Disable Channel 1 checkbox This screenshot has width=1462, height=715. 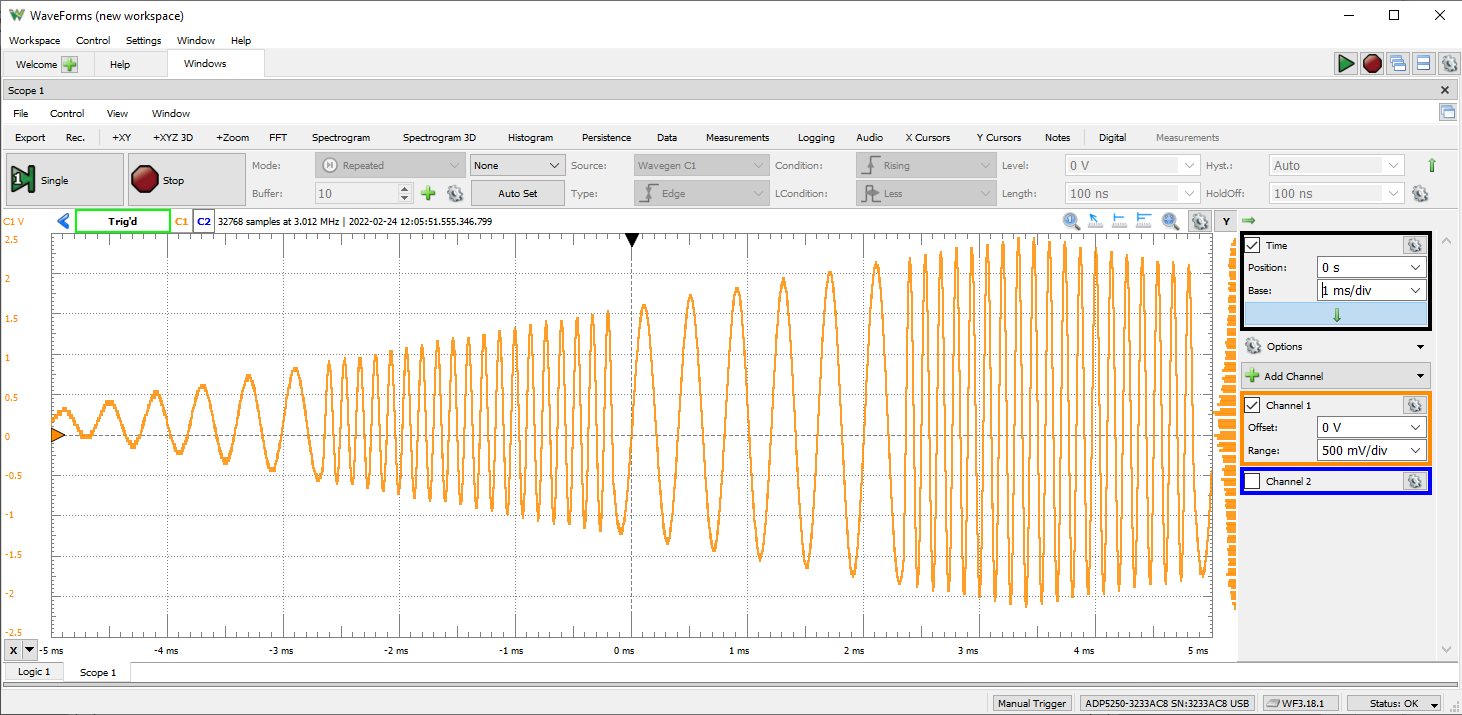(1253, 405)
